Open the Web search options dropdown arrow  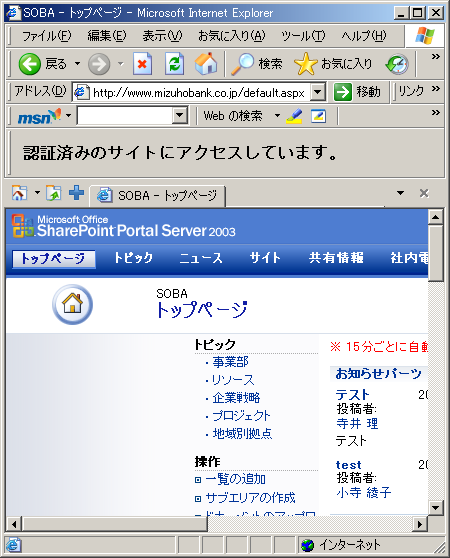point(277,116)
